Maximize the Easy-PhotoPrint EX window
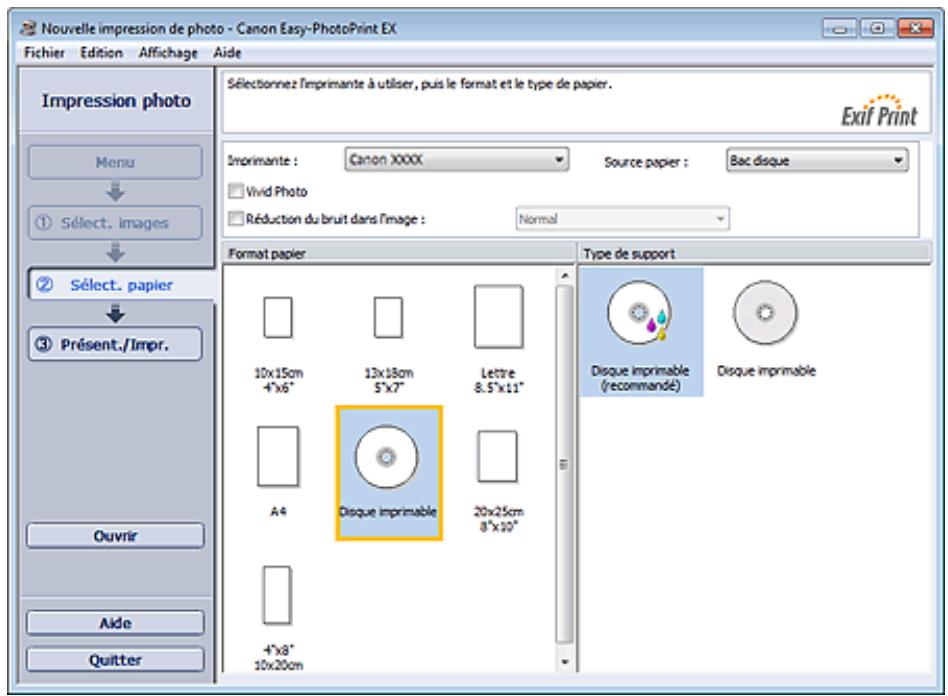 tap(877, 28)
